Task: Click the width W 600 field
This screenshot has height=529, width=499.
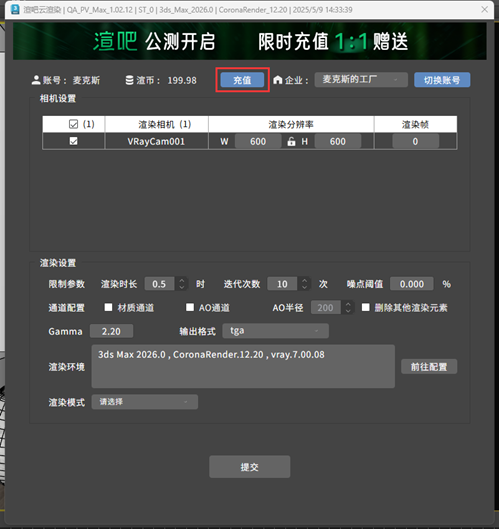Action: 258,141
